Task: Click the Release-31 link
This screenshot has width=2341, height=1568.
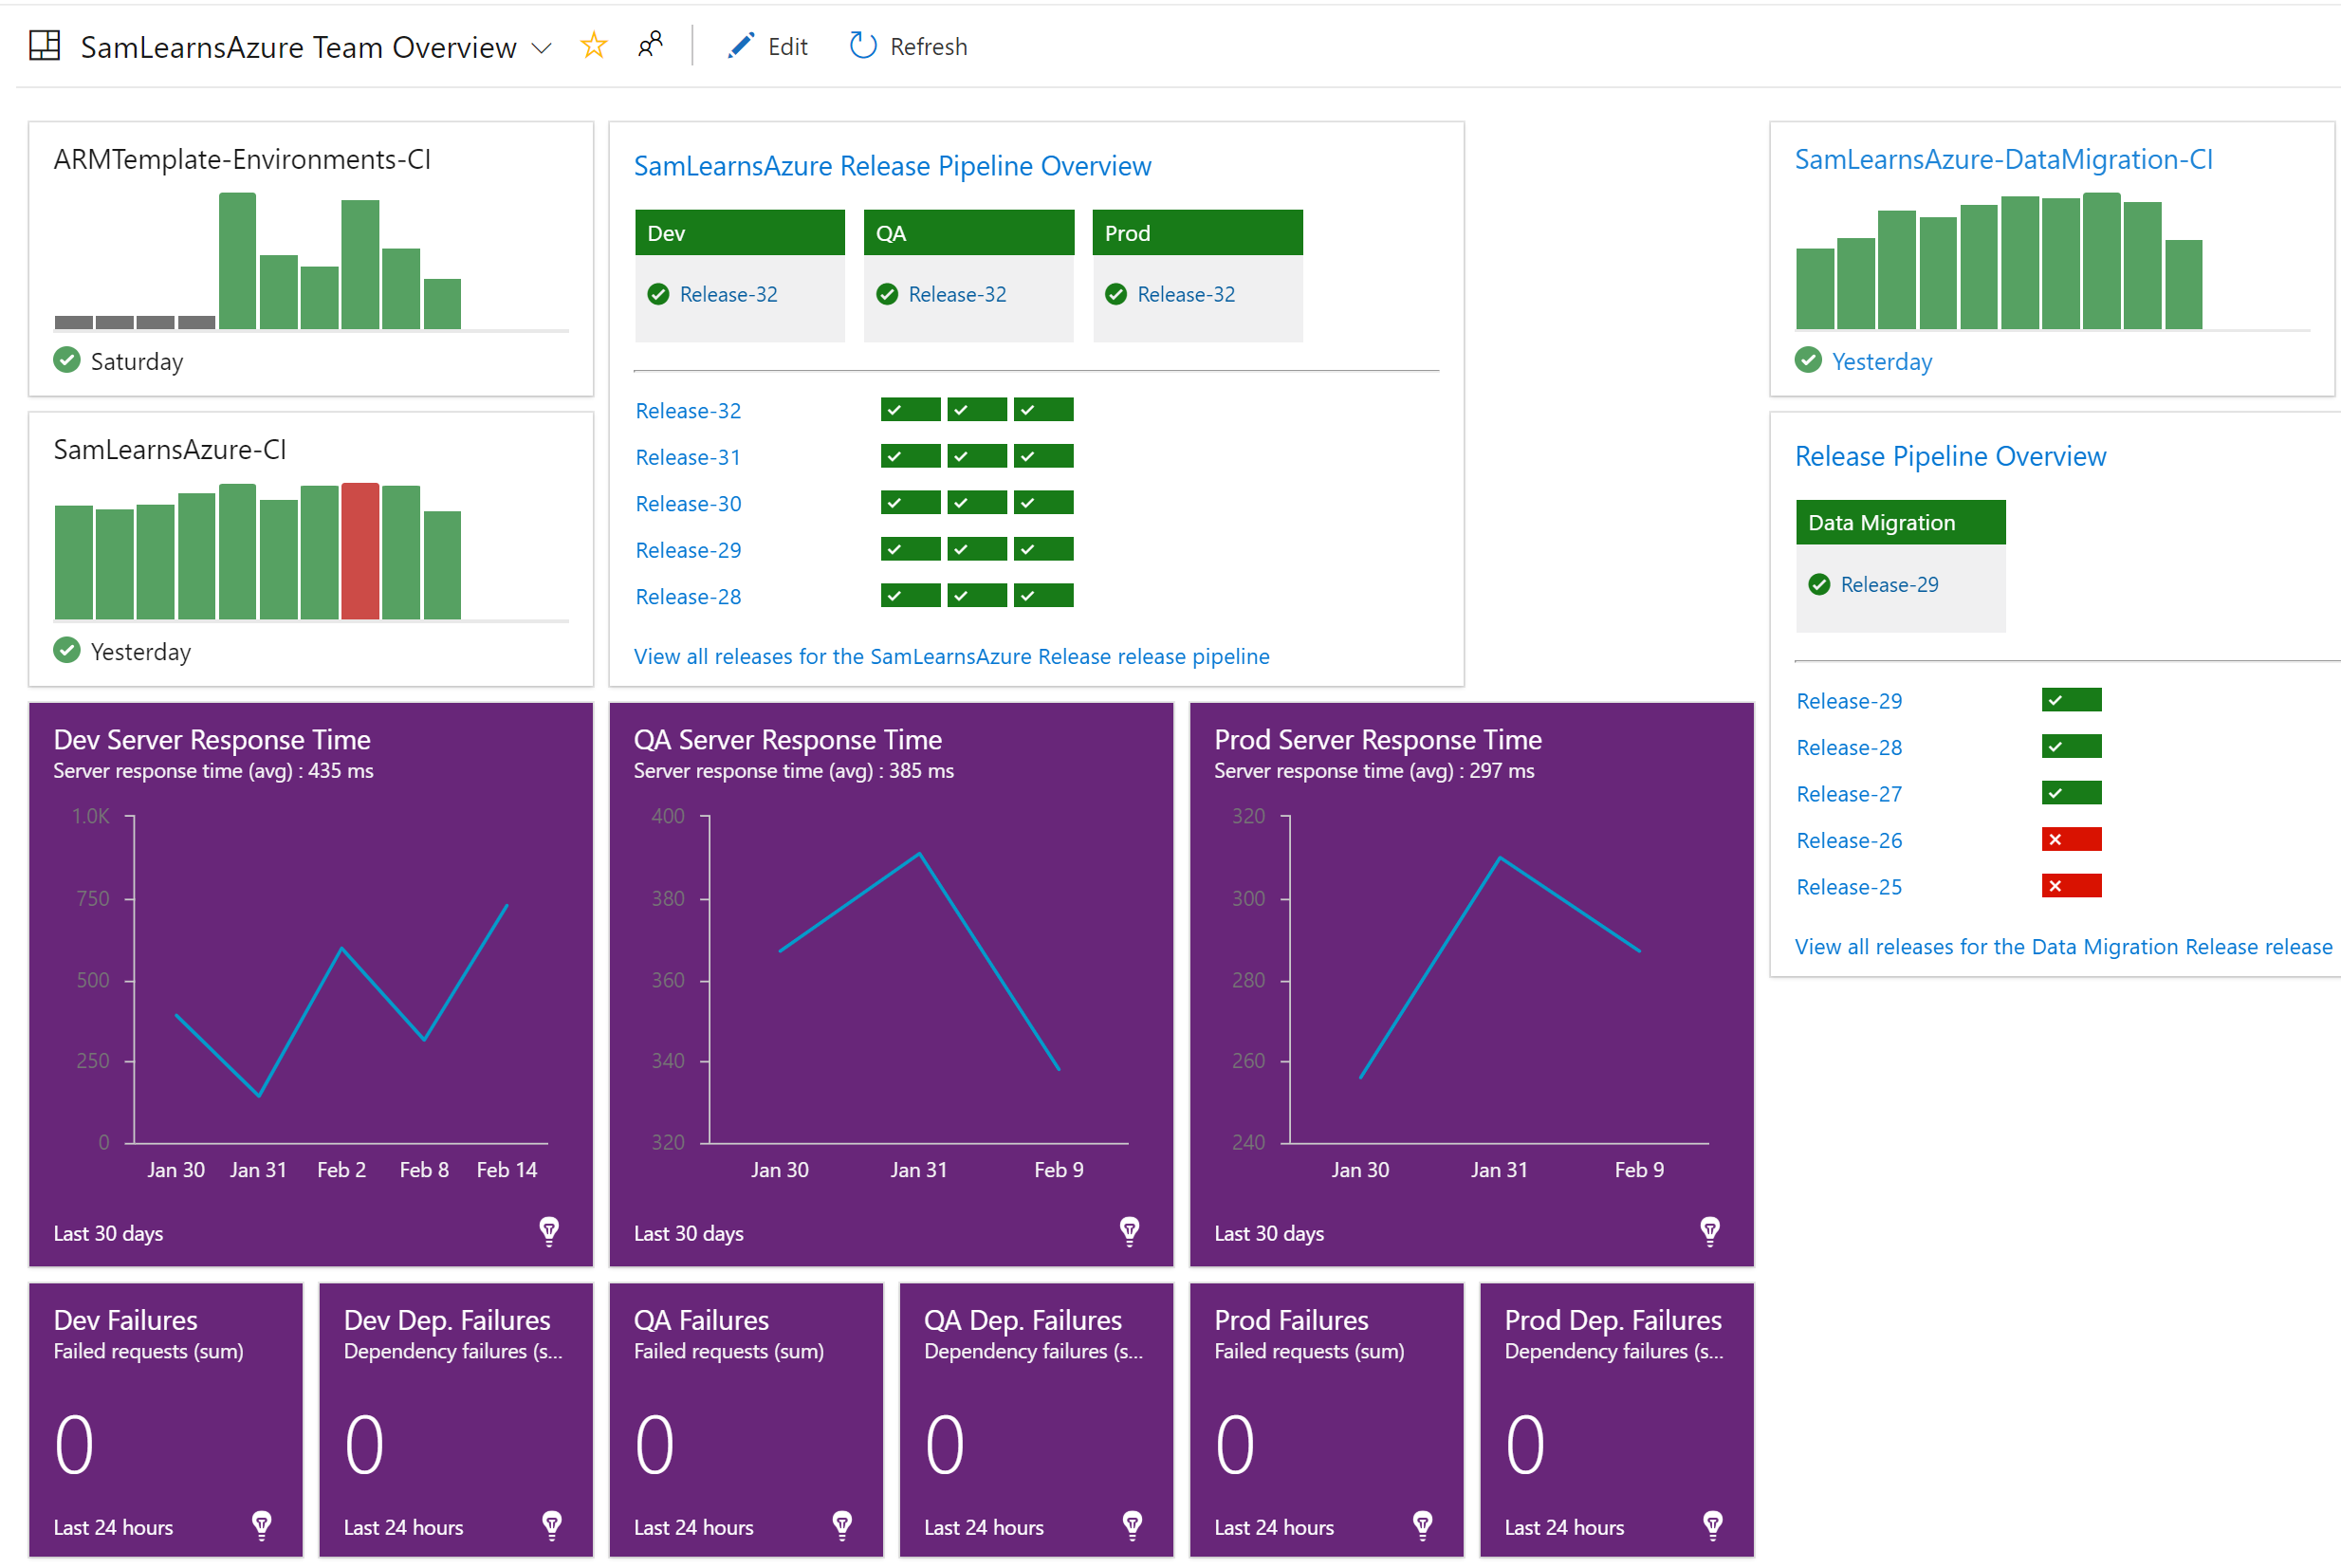Action: 688,457
